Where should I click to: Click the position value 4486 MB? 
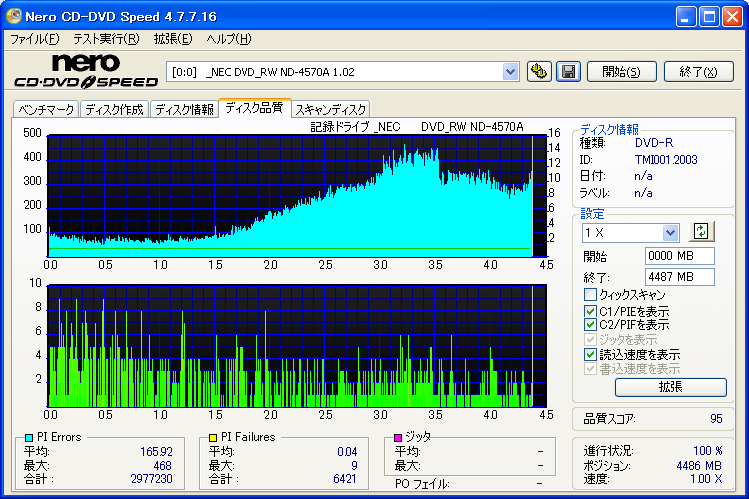[x=699, y=466]
